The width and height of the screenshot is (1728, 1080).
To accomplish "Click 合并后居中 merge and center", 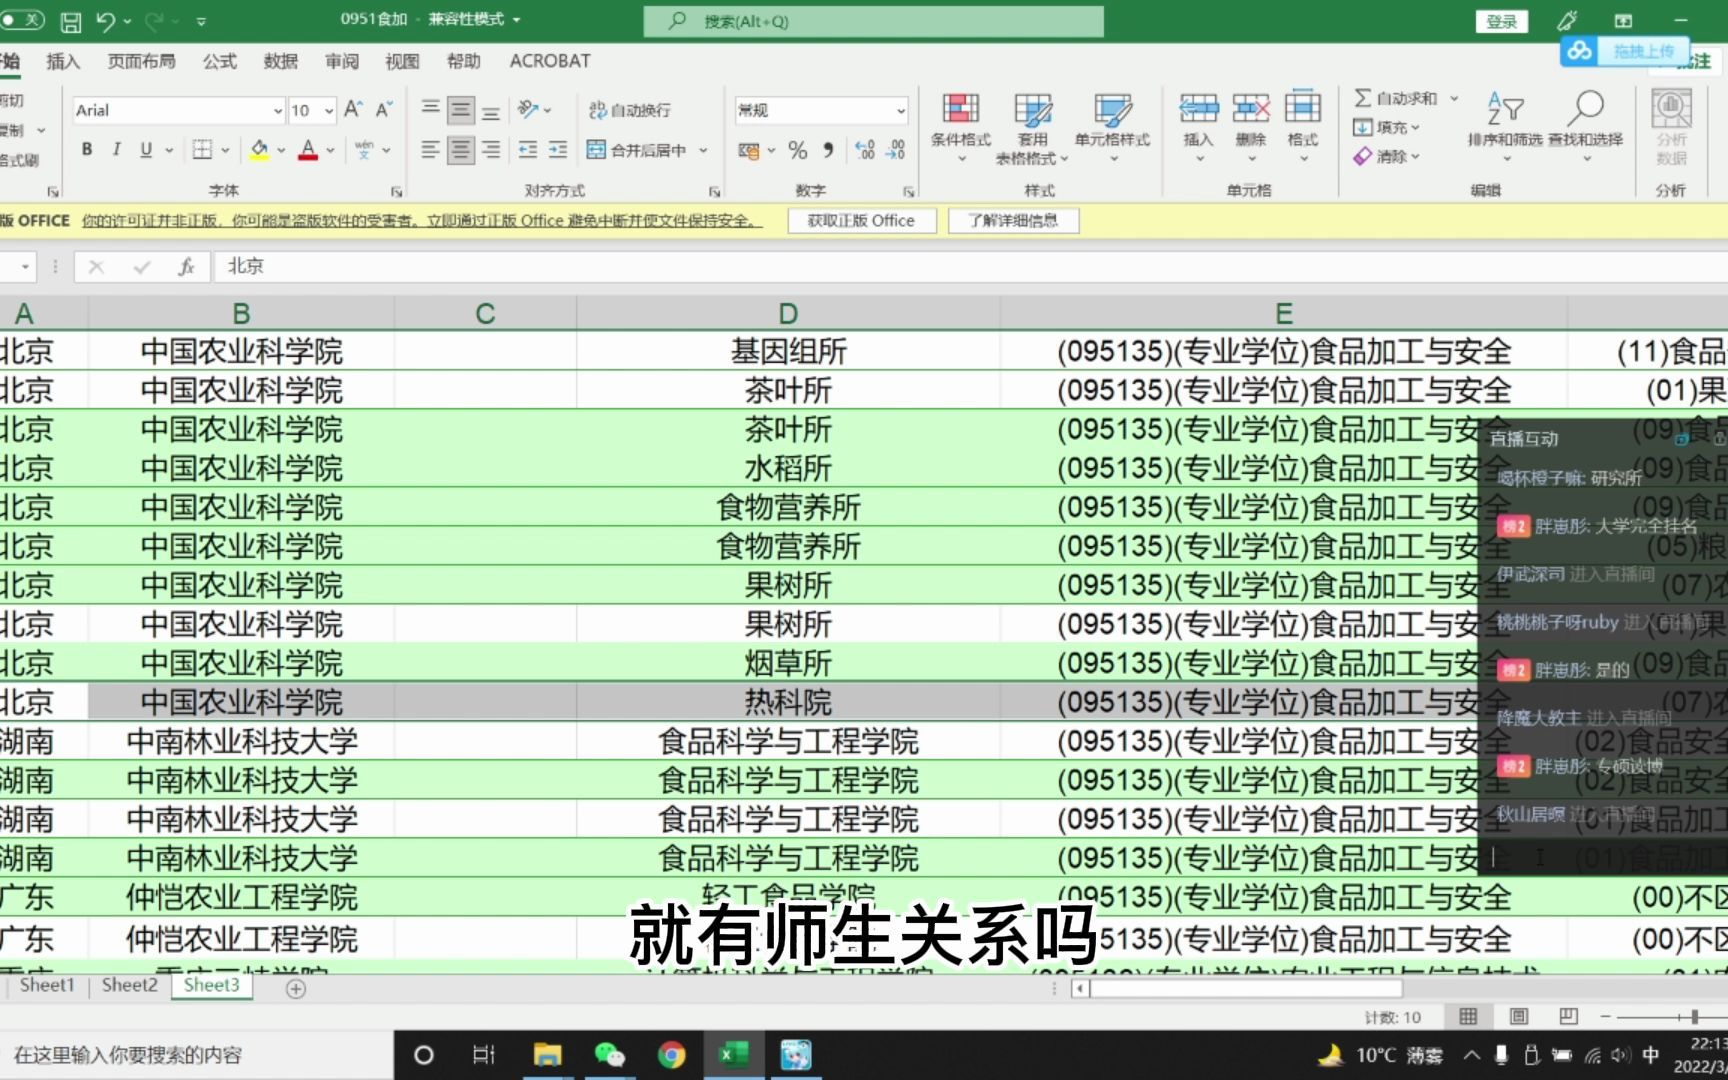I will click(637, 150).
